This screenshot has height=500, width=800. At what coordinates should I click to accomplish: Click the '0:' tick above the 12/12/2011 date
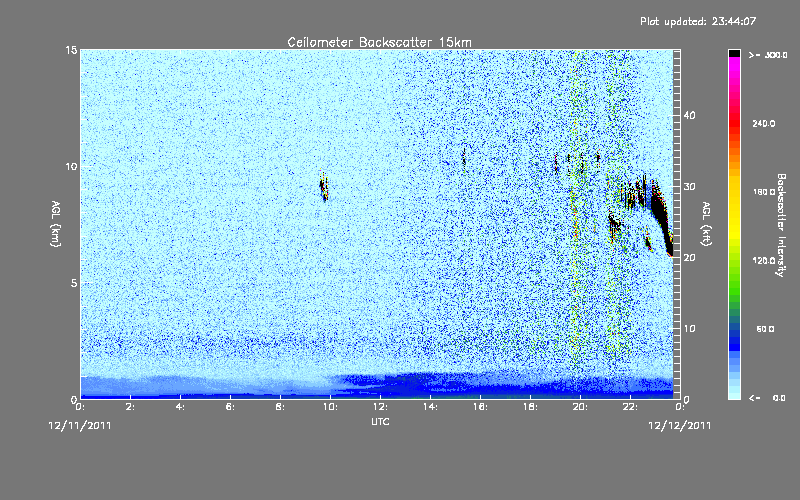680,407
